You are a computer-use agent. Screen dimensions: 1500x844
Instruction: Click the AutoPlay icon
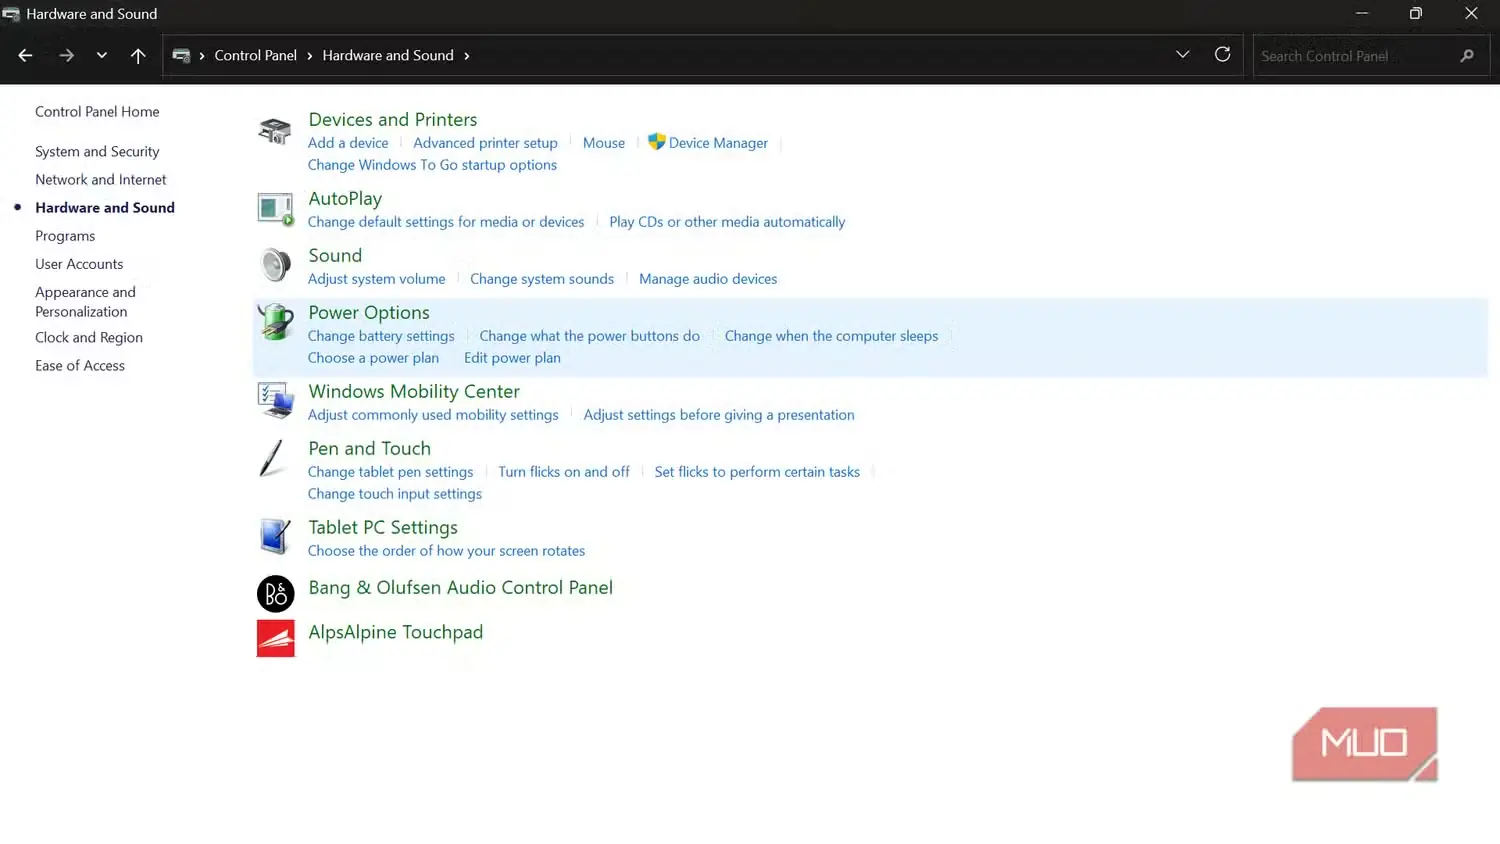(x=275, y=209)
